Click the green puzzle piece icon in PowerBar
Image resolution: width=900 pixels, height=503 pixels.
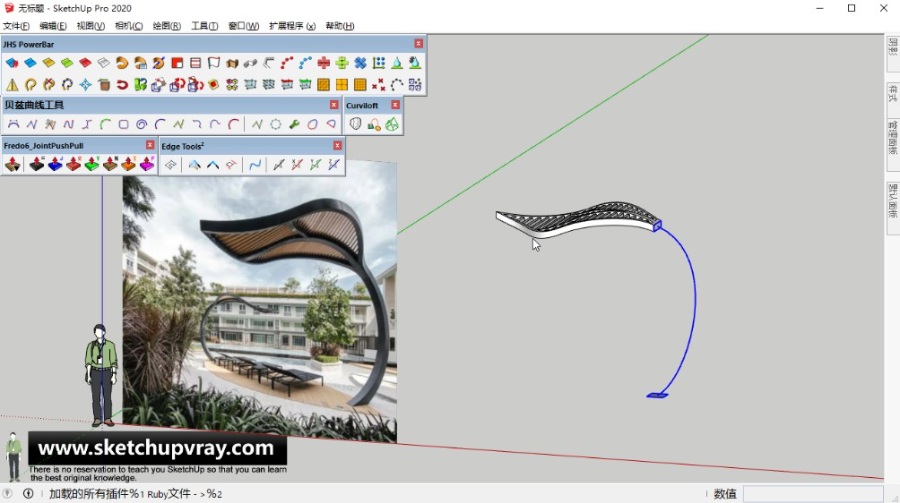point(141,85)
